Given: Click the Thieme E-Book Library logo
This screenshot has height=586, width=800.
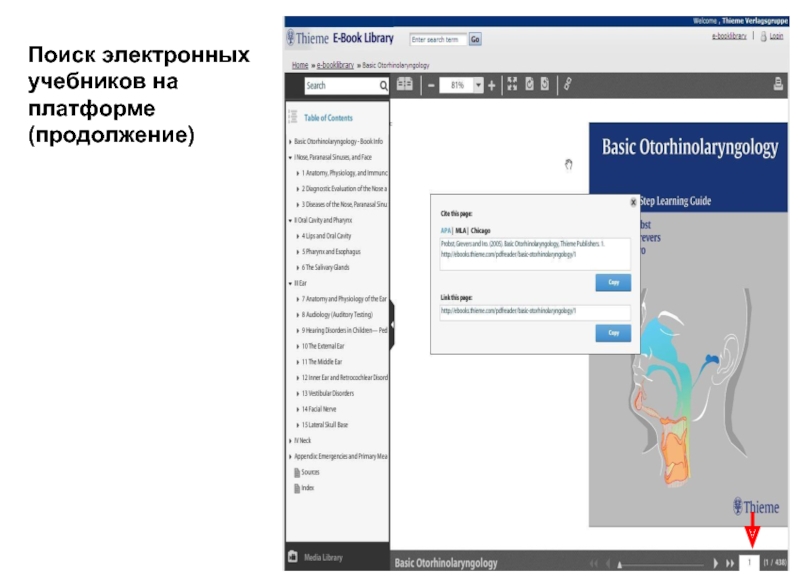Looking at the screenshot, I should [340, 38].
